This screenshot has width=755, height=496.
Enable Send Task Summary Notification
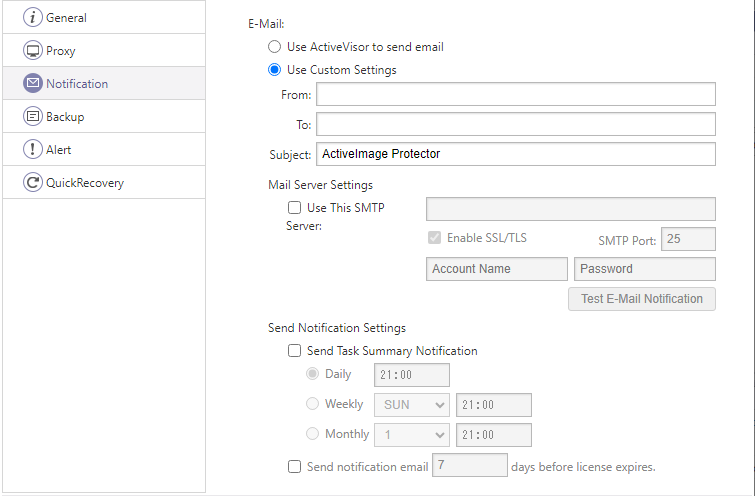tap(294, 351)
